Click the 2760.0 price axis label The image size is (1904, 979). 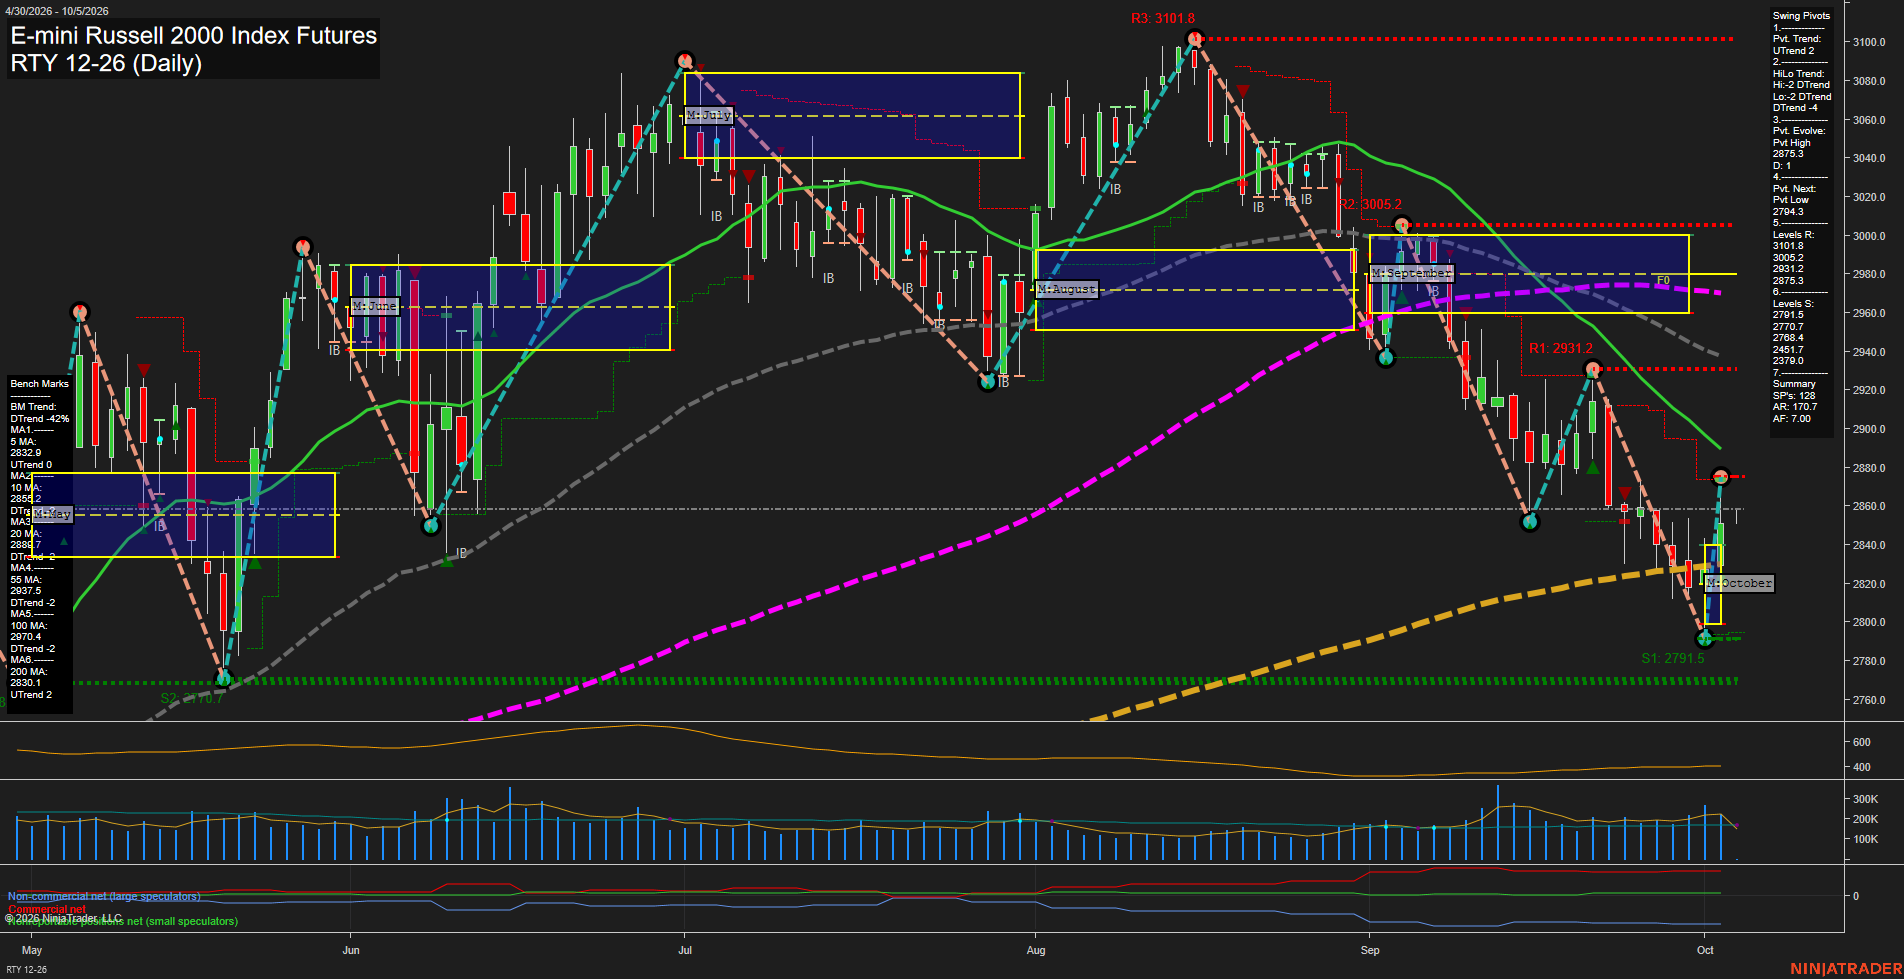1869,700
